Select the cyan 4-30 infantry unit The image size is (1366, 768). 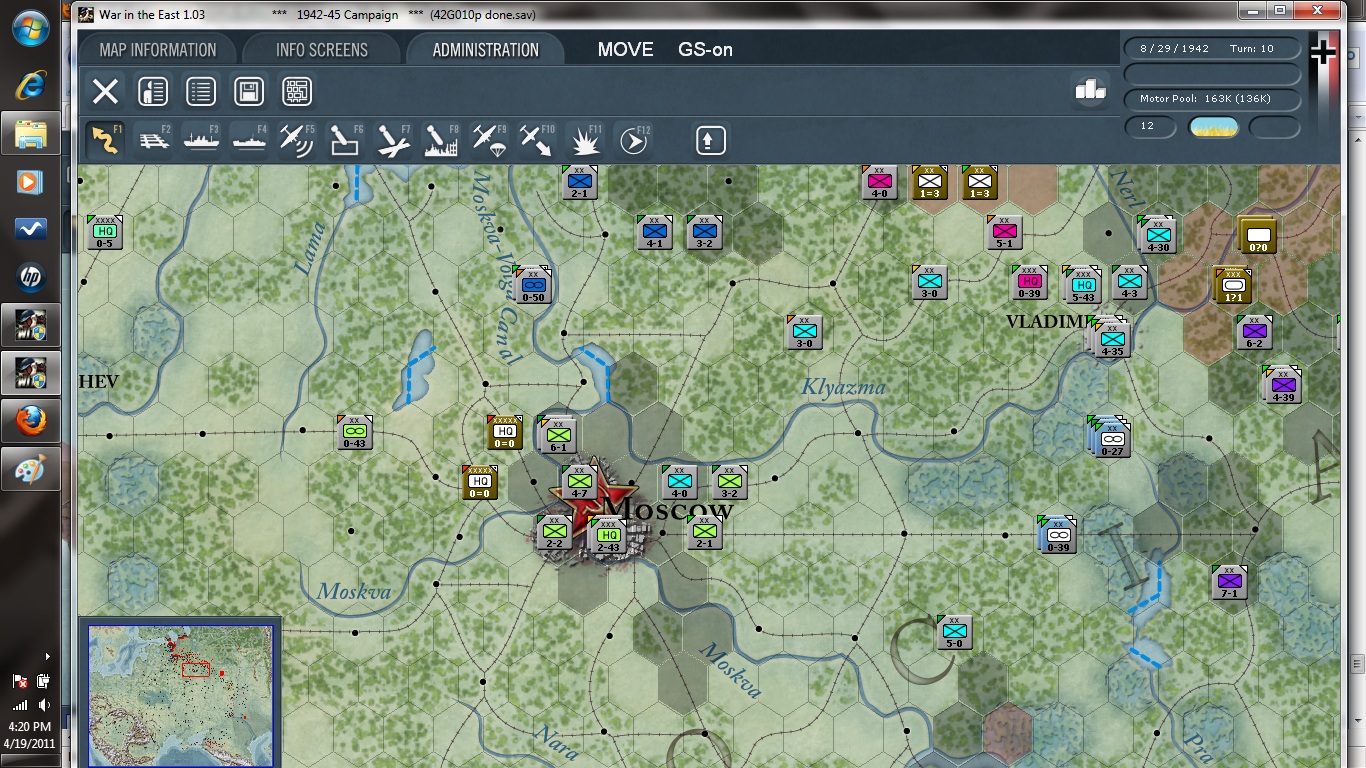pos(1158,234)
